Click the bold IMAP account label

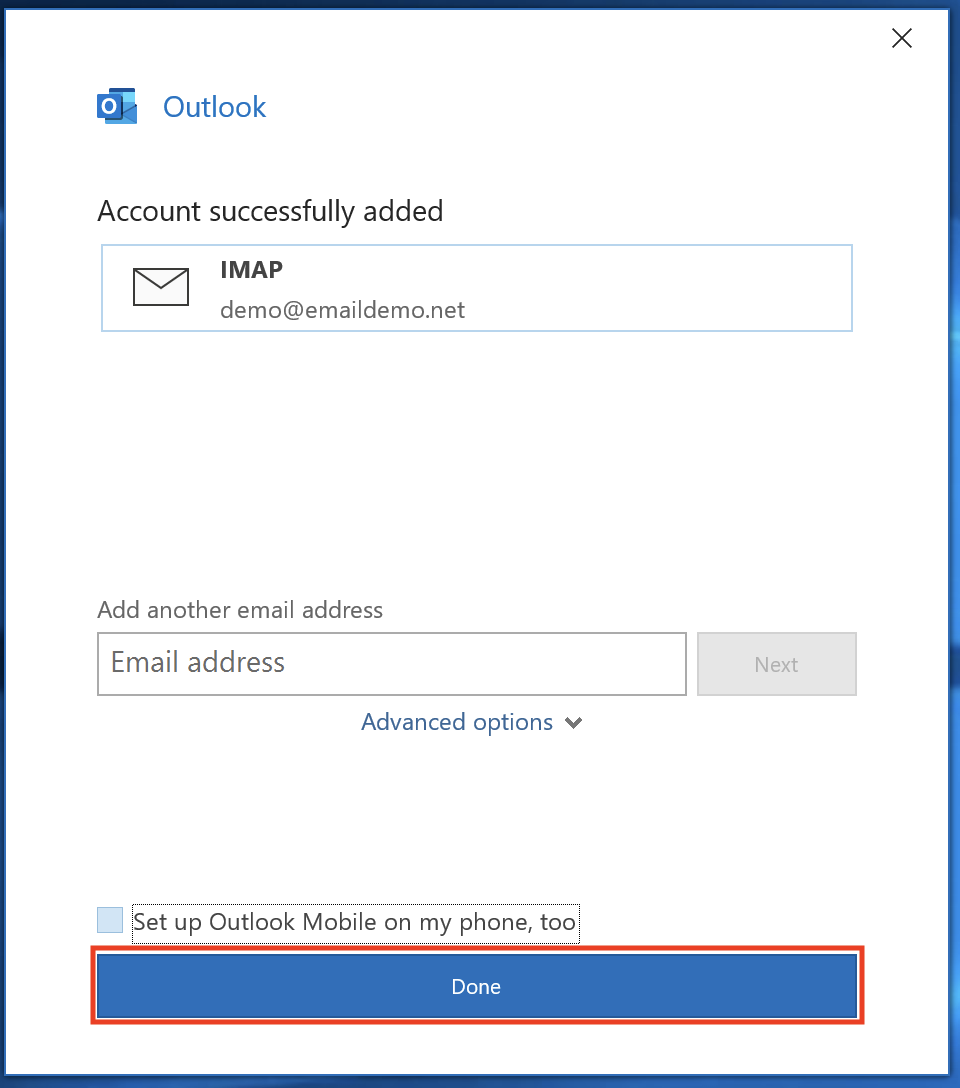click(252, 269)
